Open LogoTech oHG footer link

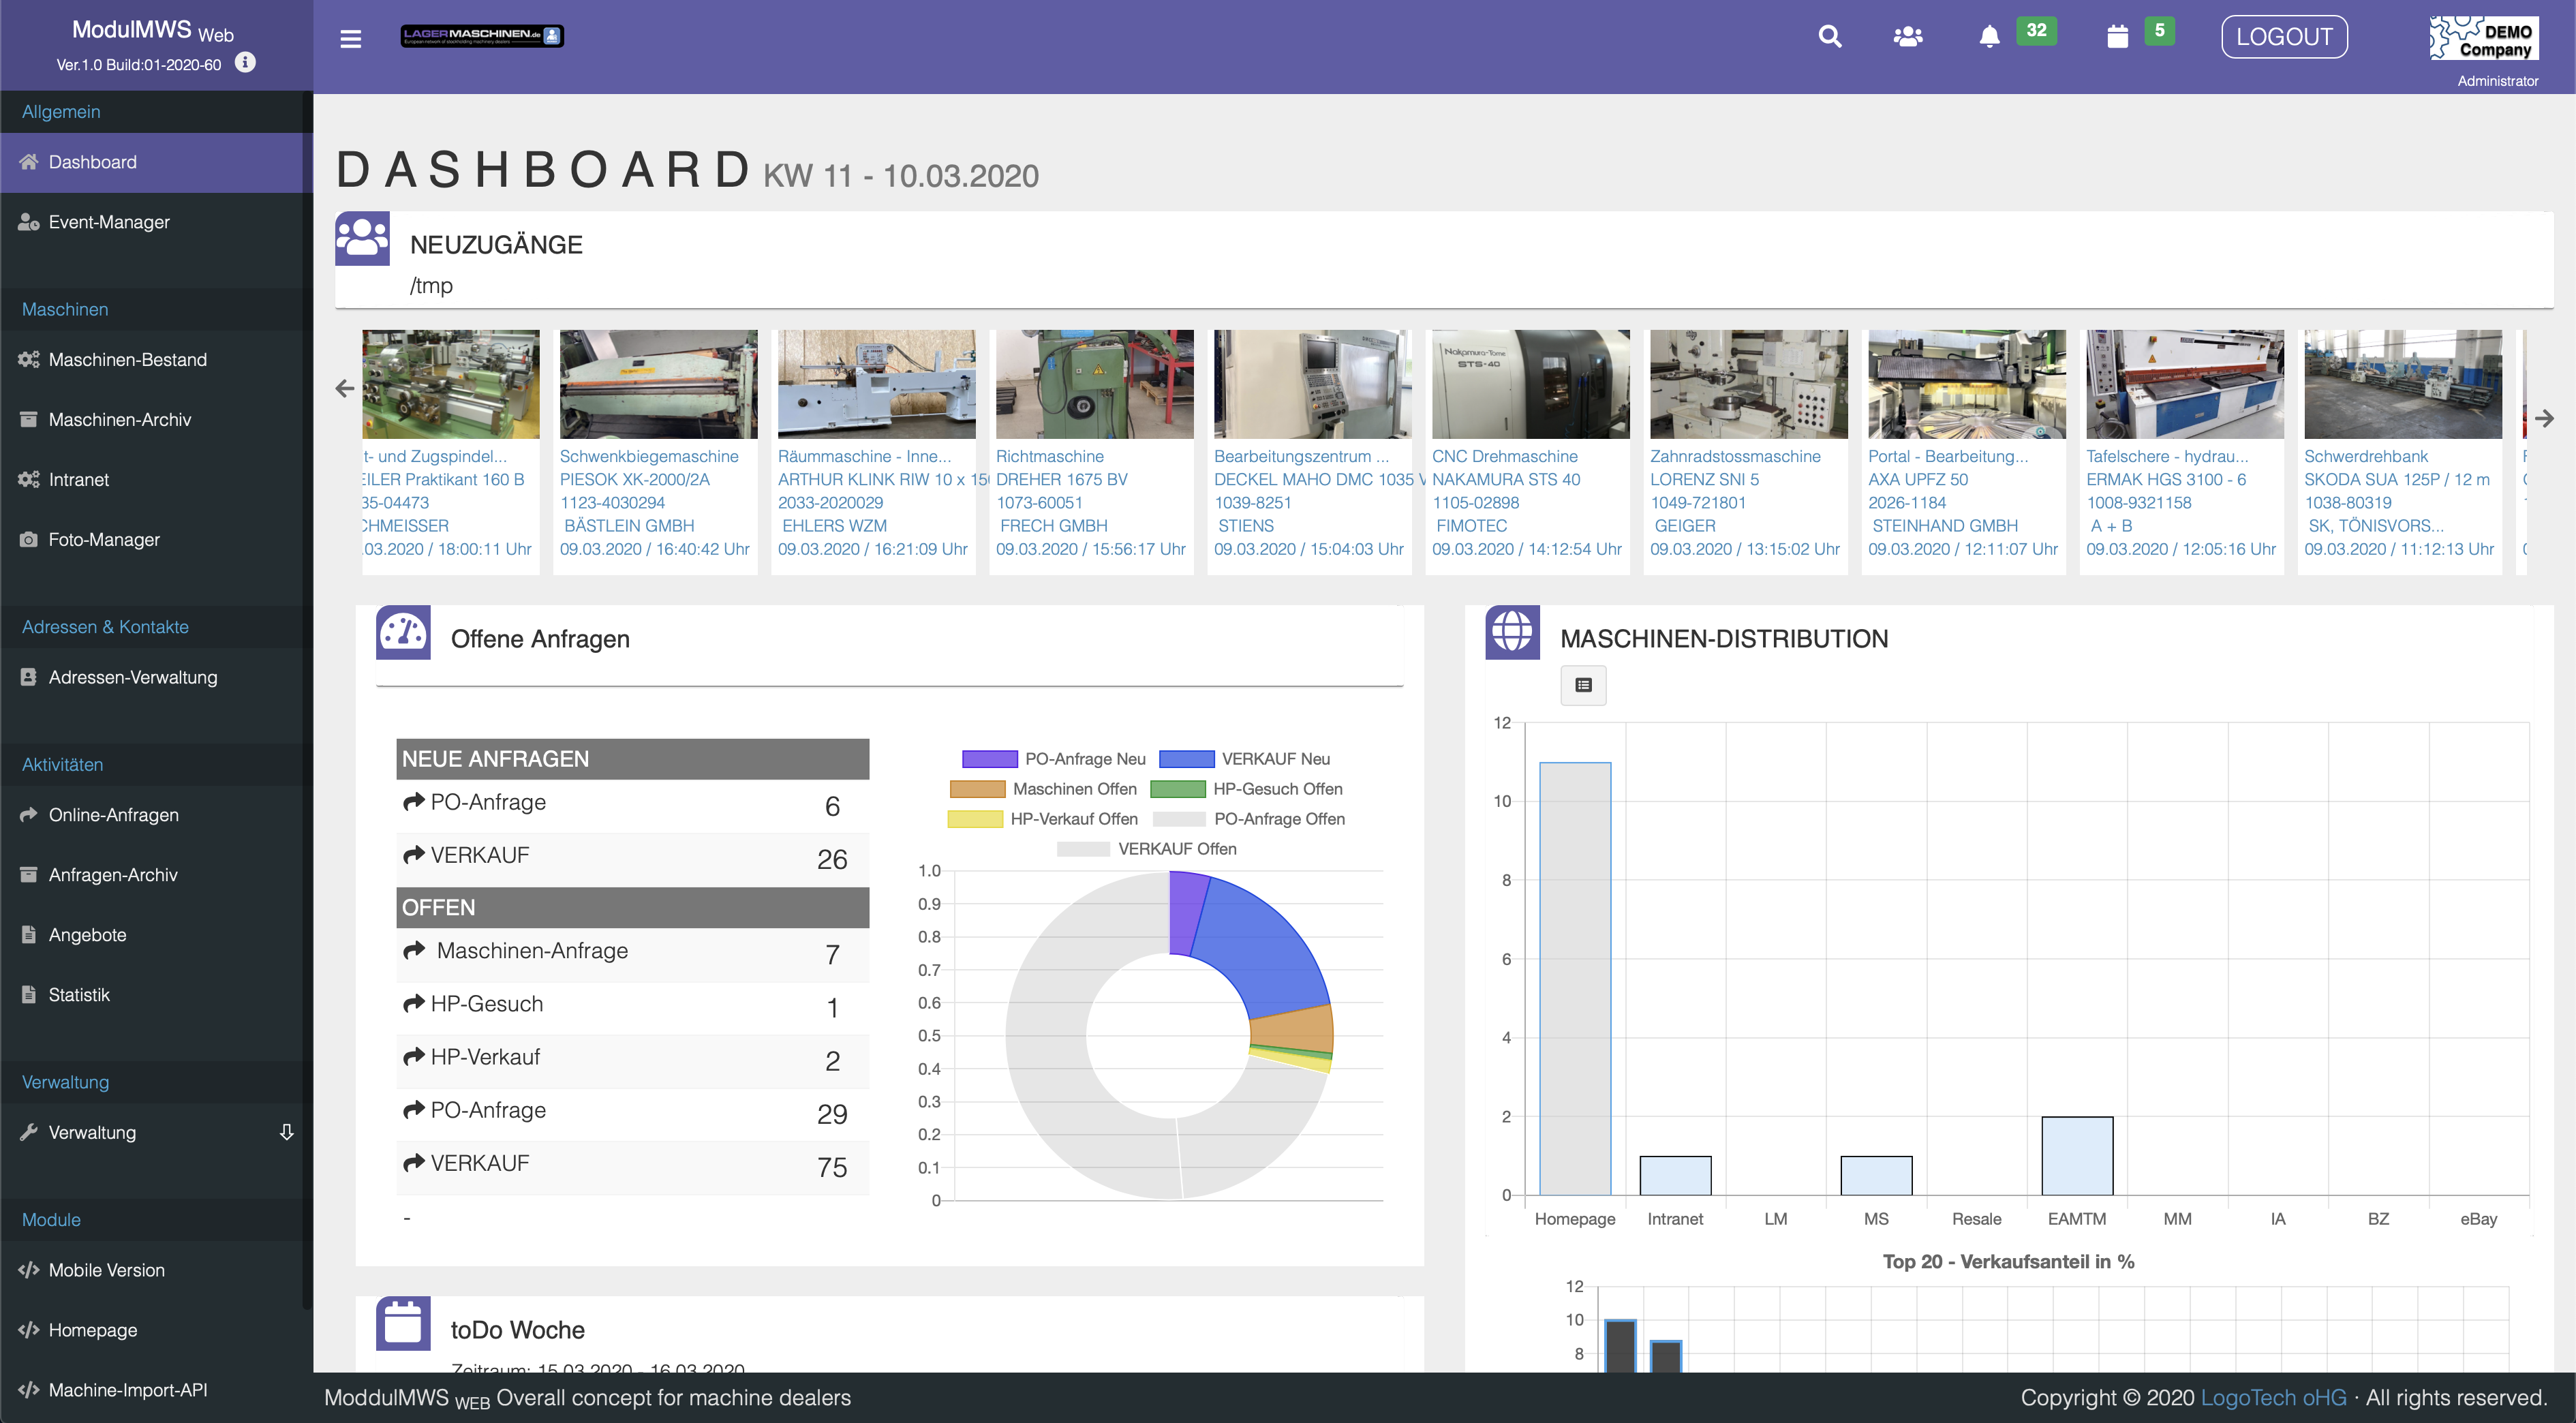2273,1397
